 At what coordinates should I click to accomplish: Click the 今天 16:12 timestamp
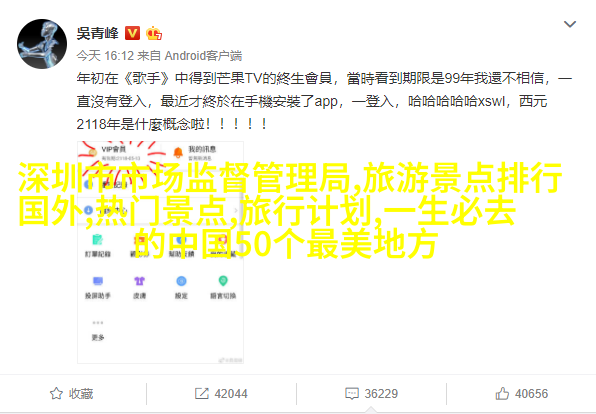[105, 56]
